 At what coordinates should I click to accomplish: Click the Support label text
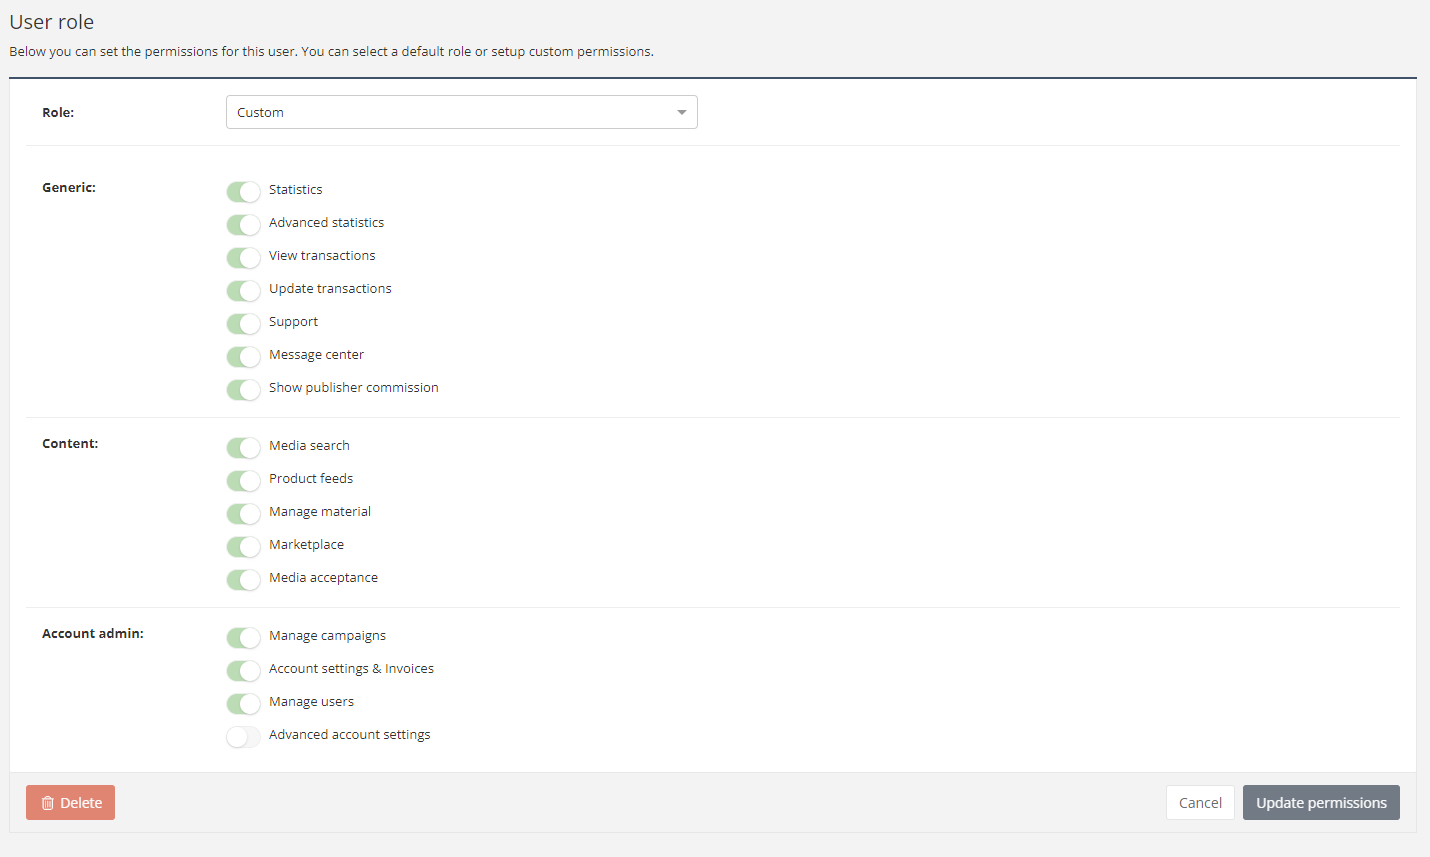point(293,321)
